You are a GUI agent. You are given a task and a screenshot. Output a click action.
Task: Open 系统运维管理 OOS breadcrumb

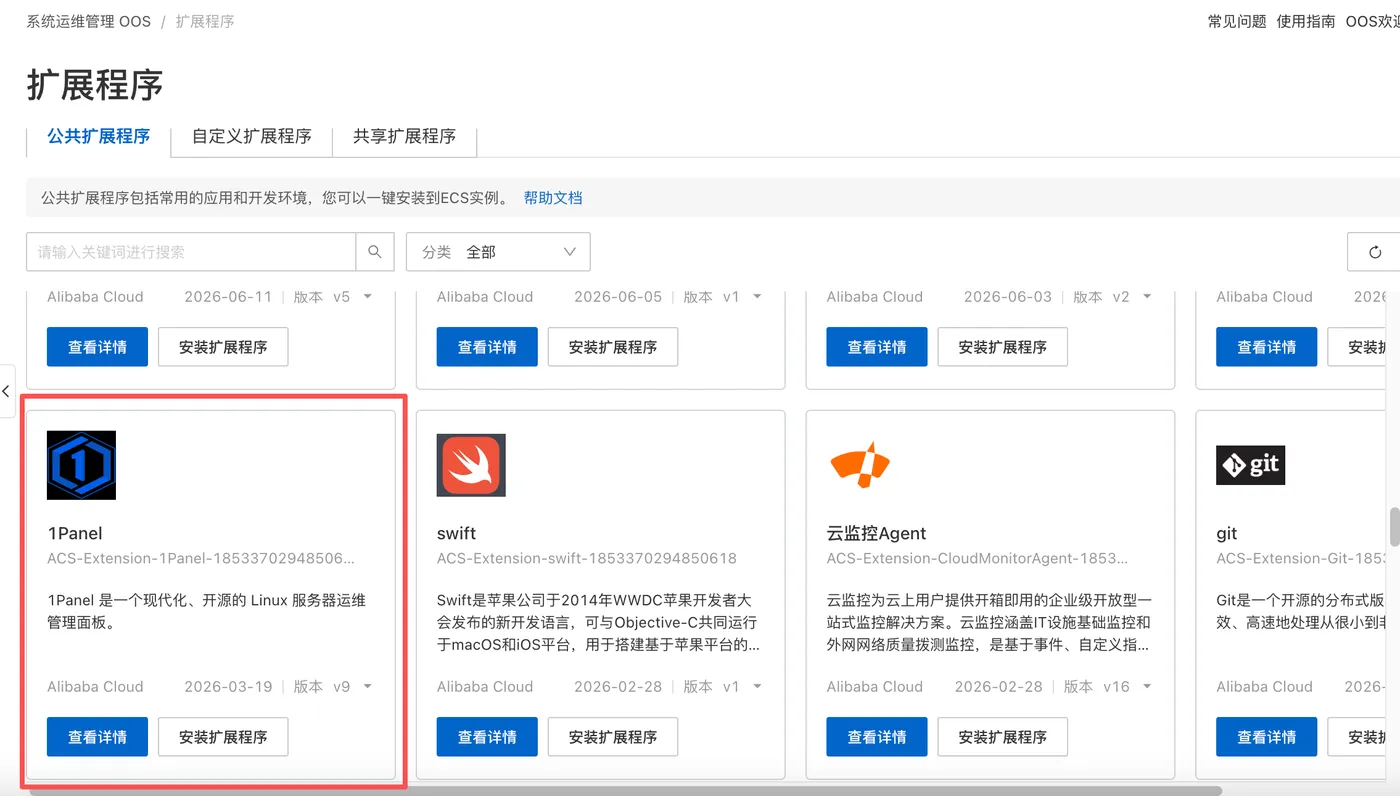tap(89, 21)
